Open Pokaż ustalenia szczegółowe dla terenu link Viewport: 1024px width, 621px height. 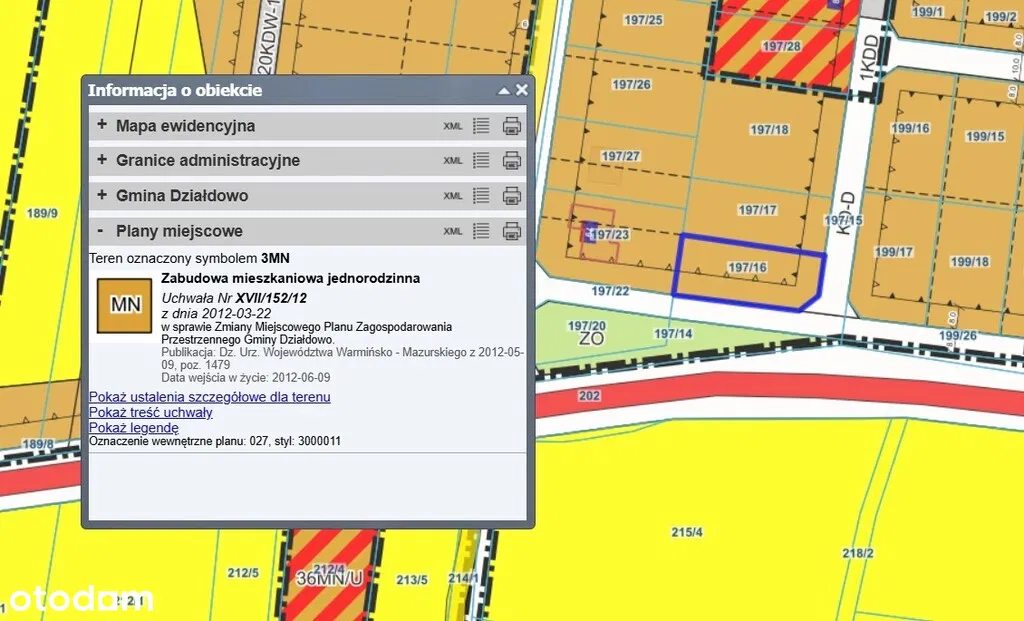210,397
